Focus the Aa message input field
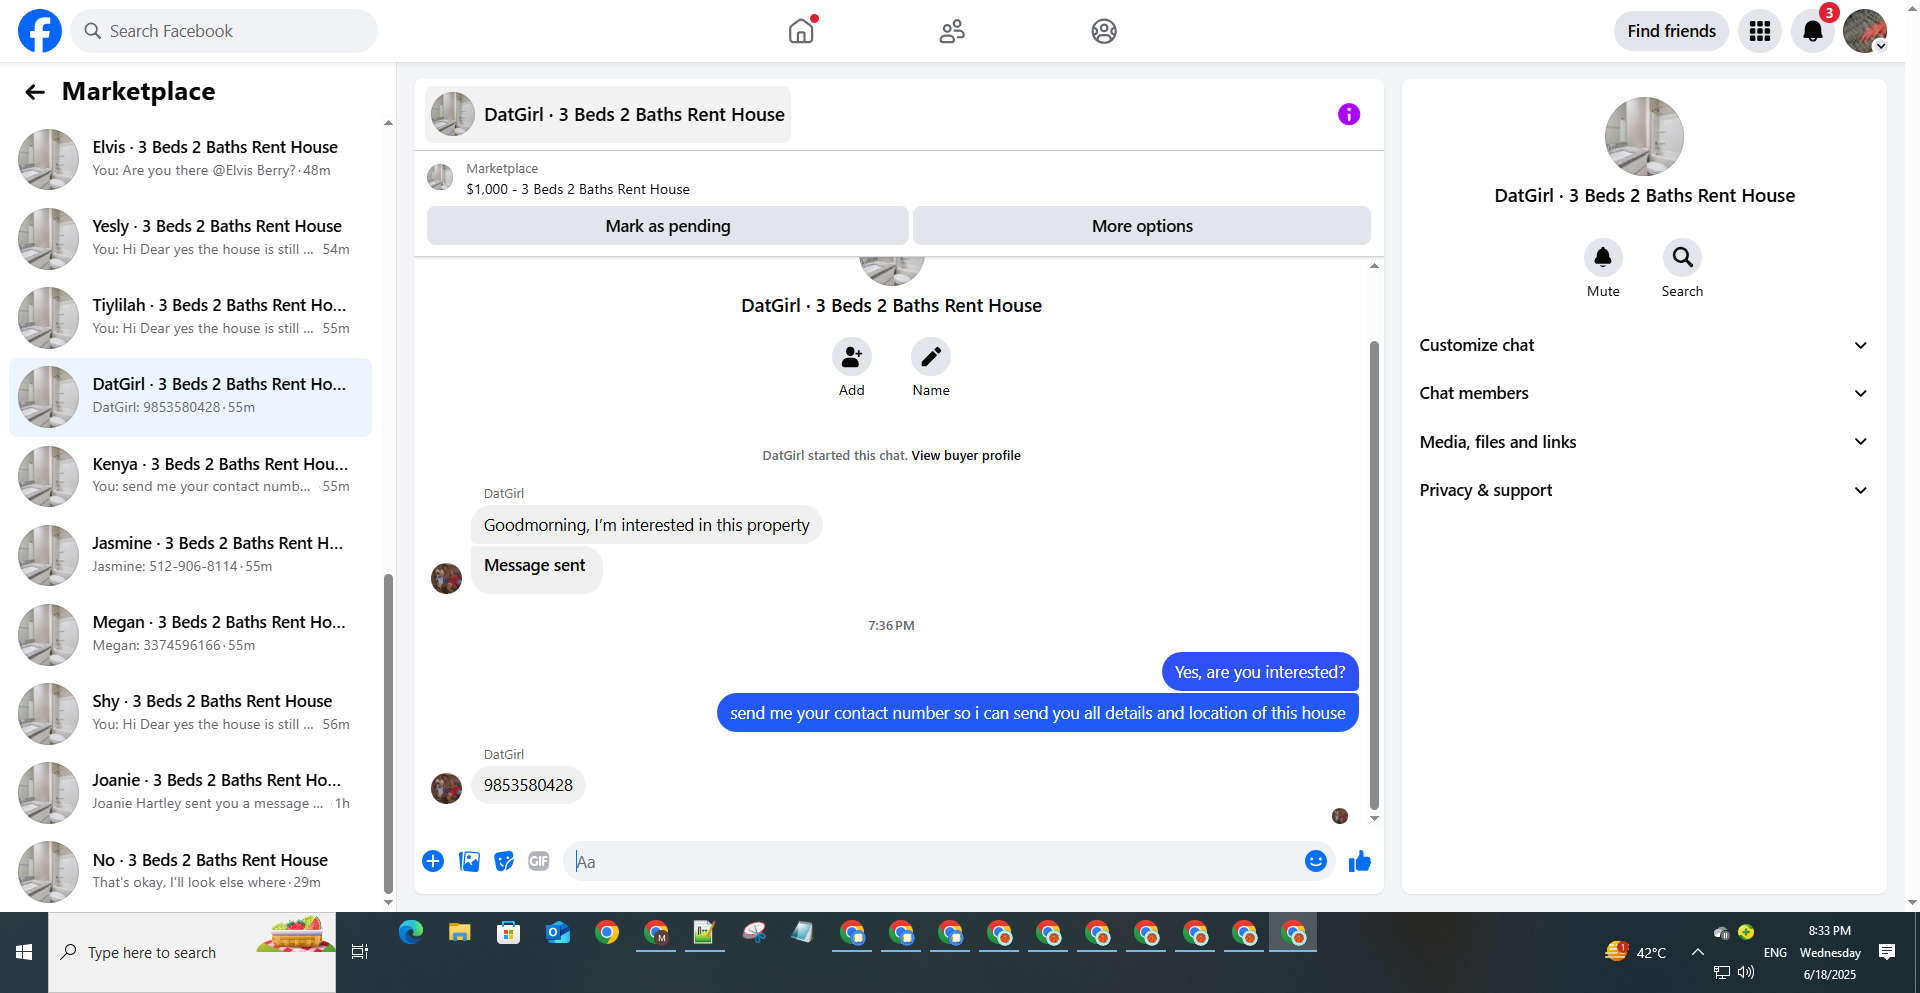Image resolution: width=1920 pixels, height=993 pixels. 935,862
